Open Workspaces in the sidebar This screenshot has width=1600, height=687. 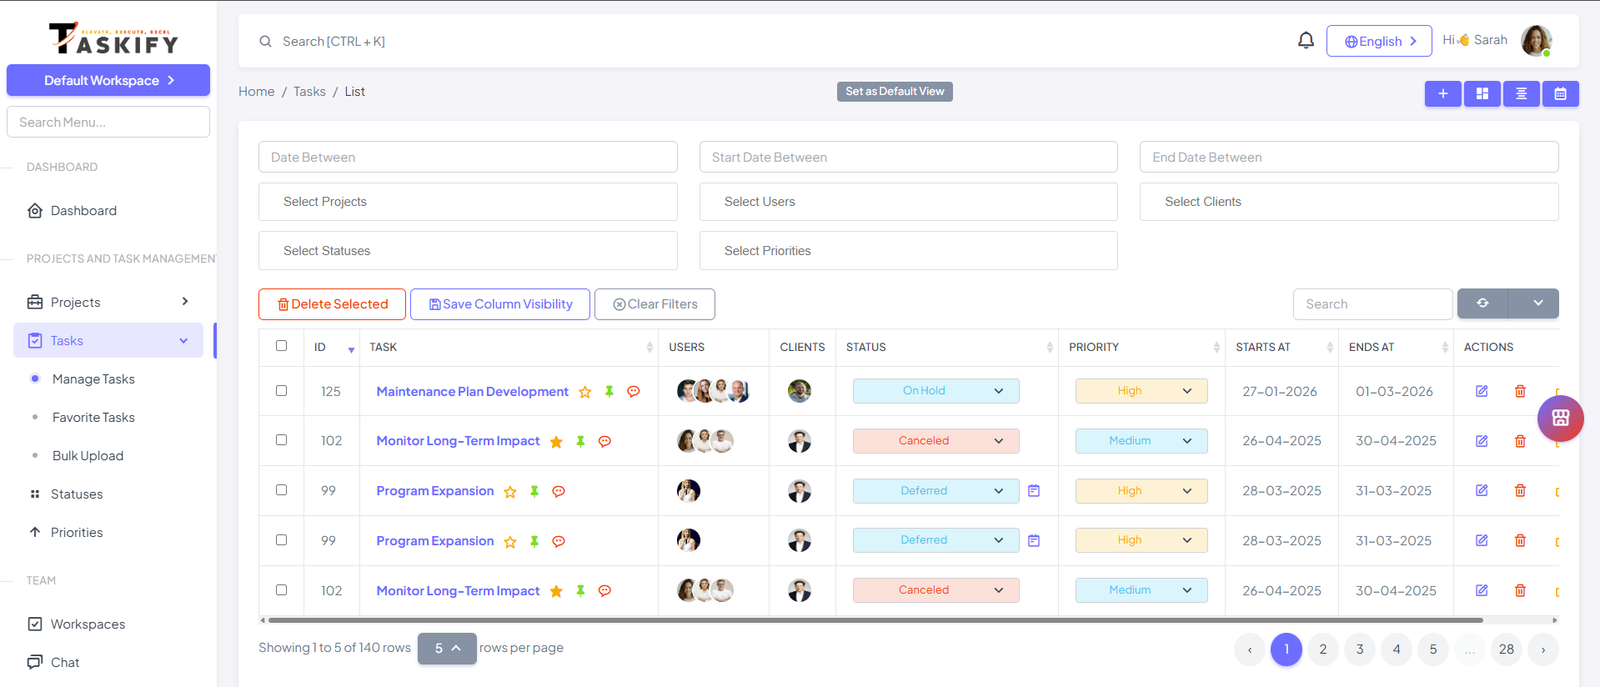(88, 624)
